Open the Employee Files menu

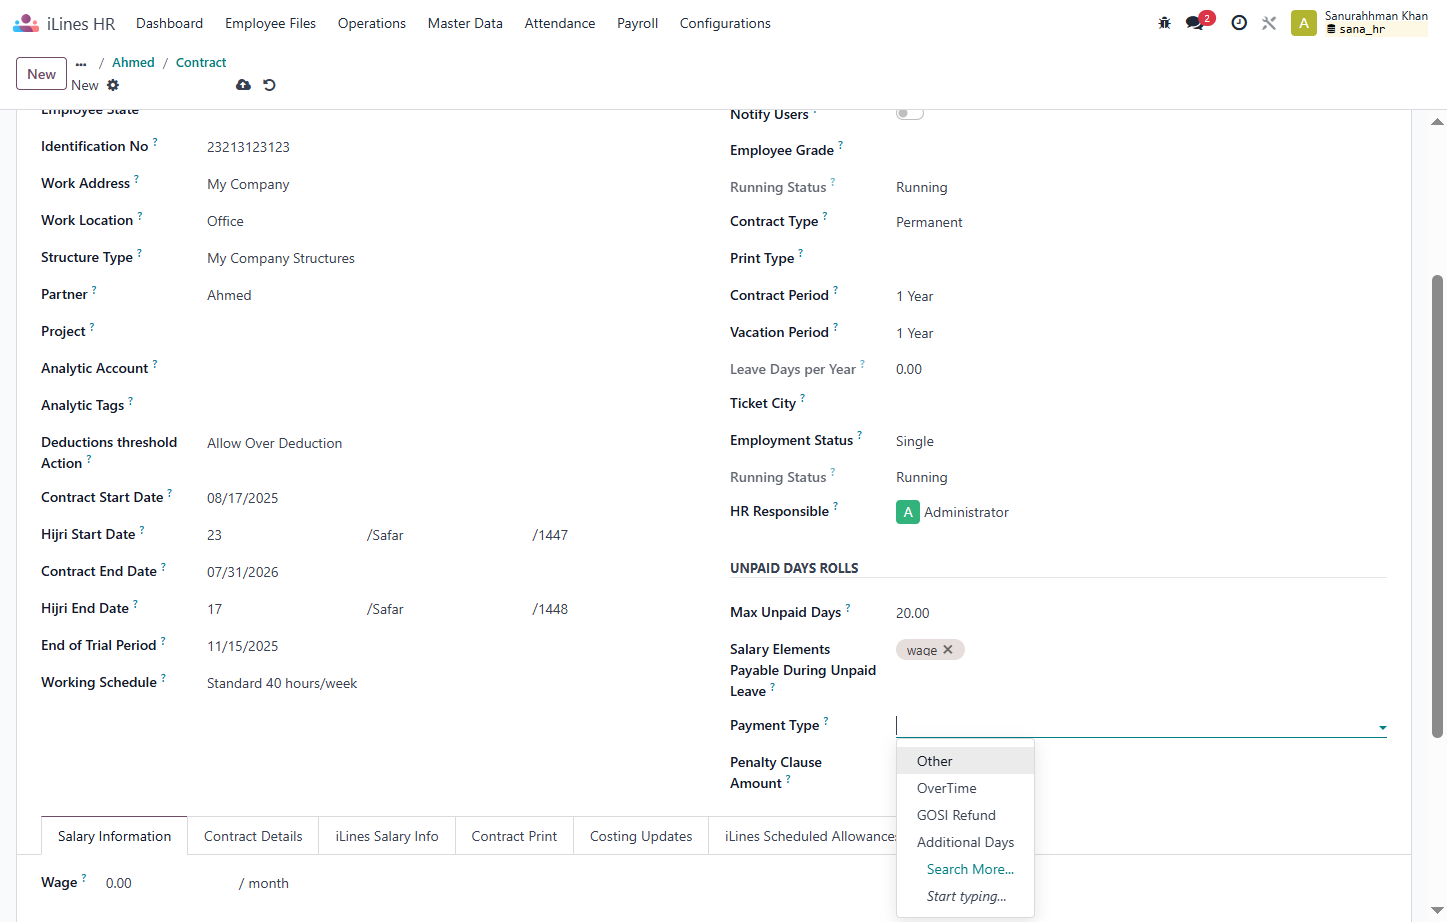click(270, 23)
